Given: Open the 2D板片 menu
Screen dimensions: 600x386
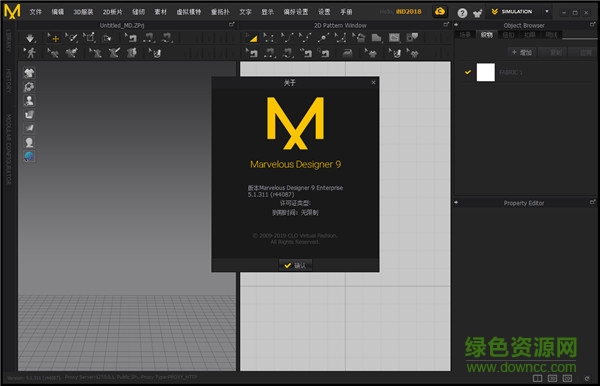Looking at the screenshot, I should (112, 12).
